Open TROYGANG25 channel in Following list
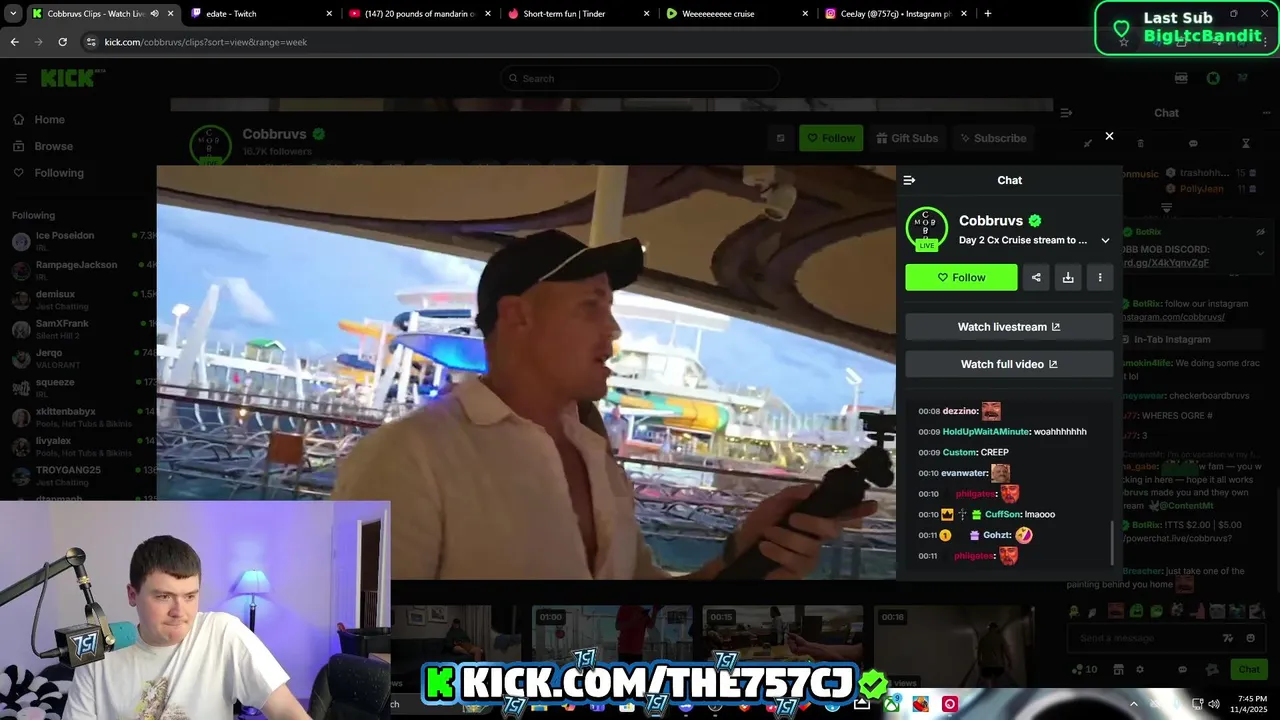The width and height of the screenshot is (1280, 720). click(x=80, y=476)
